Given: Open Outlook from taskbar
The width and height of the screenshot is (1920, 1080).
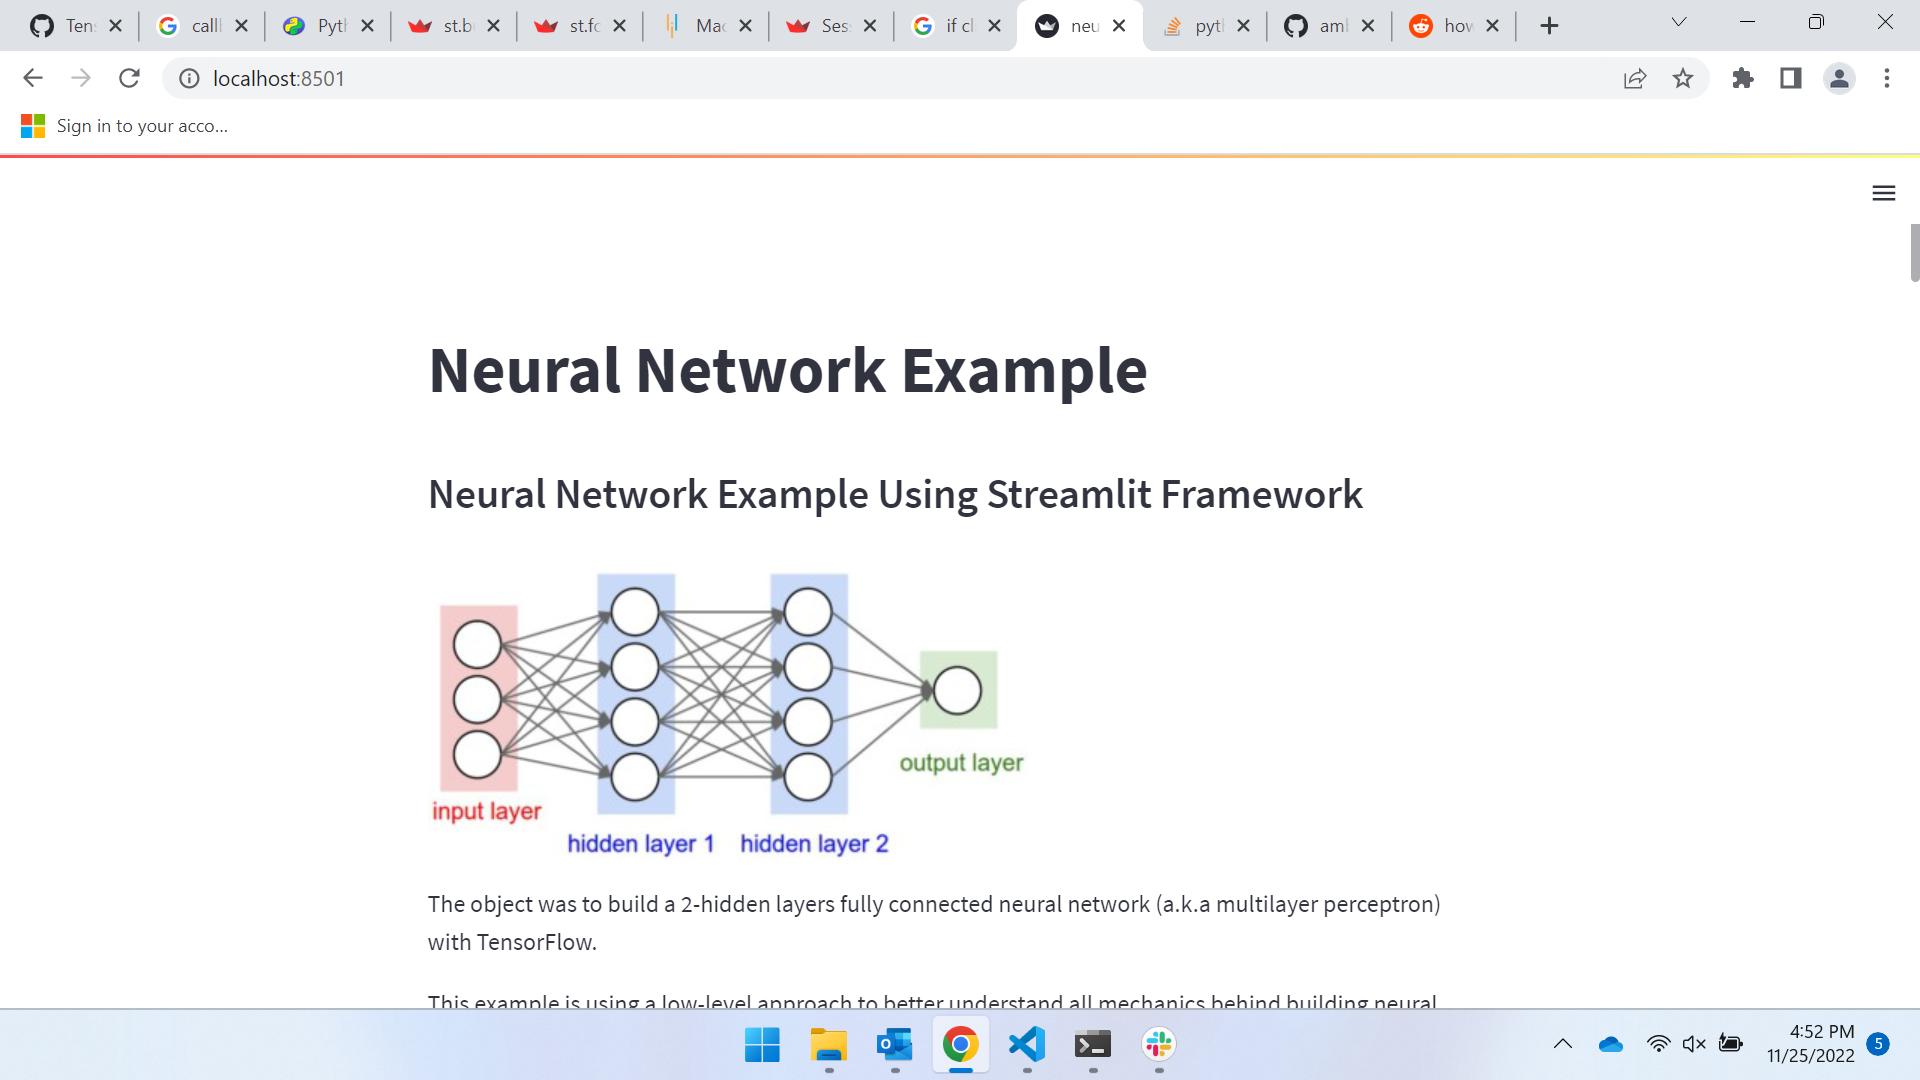Looking at the screenshot, I should (x=894, y=1045).
